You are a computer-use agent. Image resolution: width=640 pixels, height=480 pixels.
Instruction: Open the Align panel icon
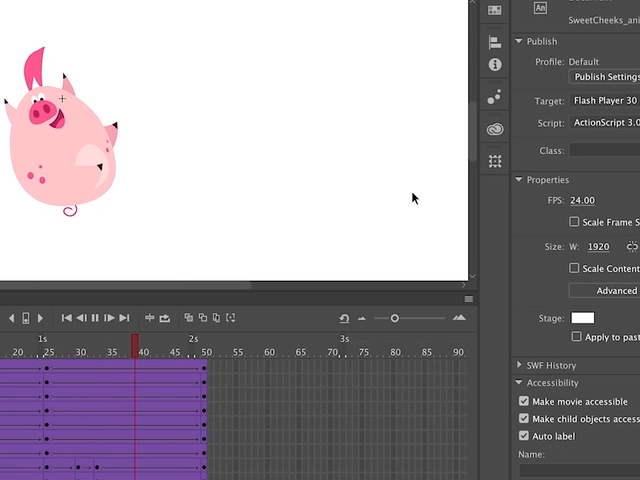[495, 42]
